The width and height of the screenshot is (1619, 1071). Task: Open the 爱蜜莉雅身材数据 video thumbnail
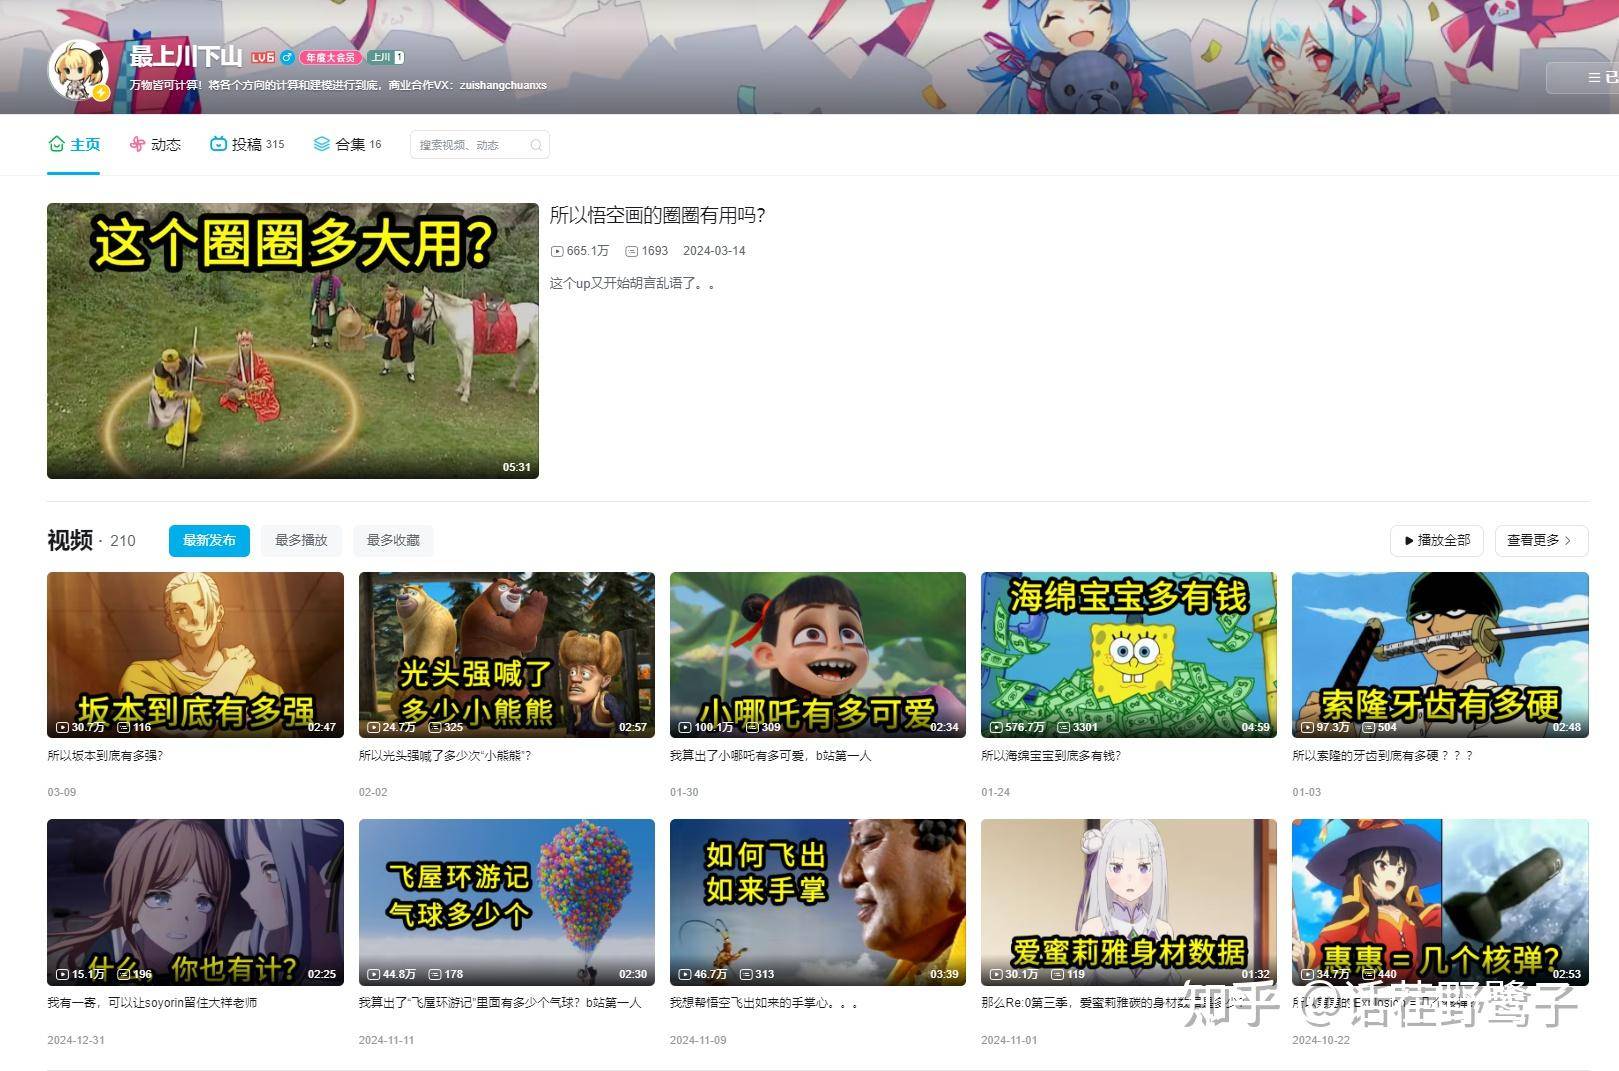click(x=1129, y=902)
